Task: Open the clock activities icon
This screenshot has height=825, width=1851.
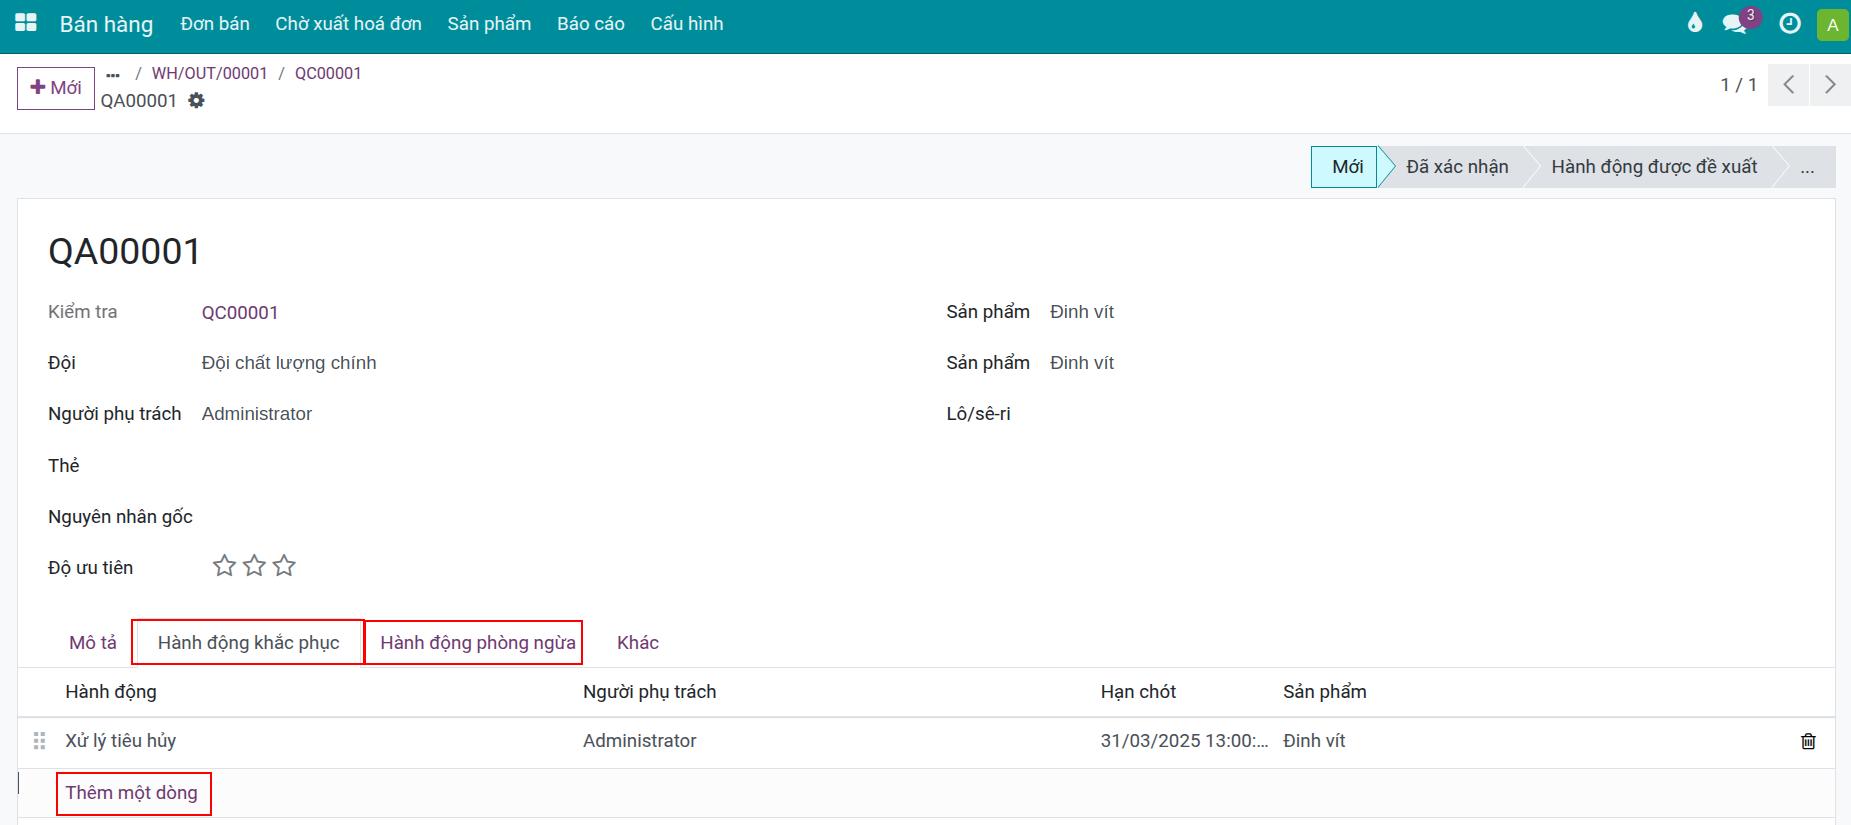Action: pos(1790,24)
